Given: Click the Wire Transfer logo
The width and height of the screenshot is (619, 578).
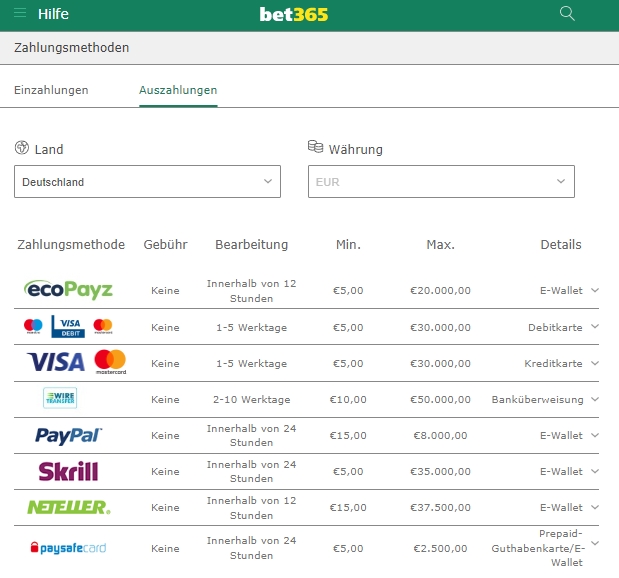Looking at the screenshot, I should pos(60,398).
